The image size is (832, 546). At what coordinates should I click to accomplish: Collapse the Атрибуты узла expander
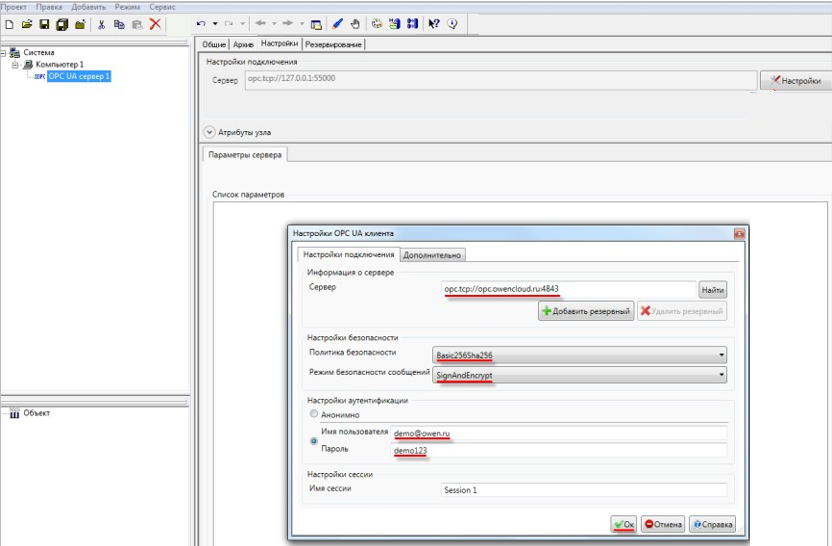(209, 132)
